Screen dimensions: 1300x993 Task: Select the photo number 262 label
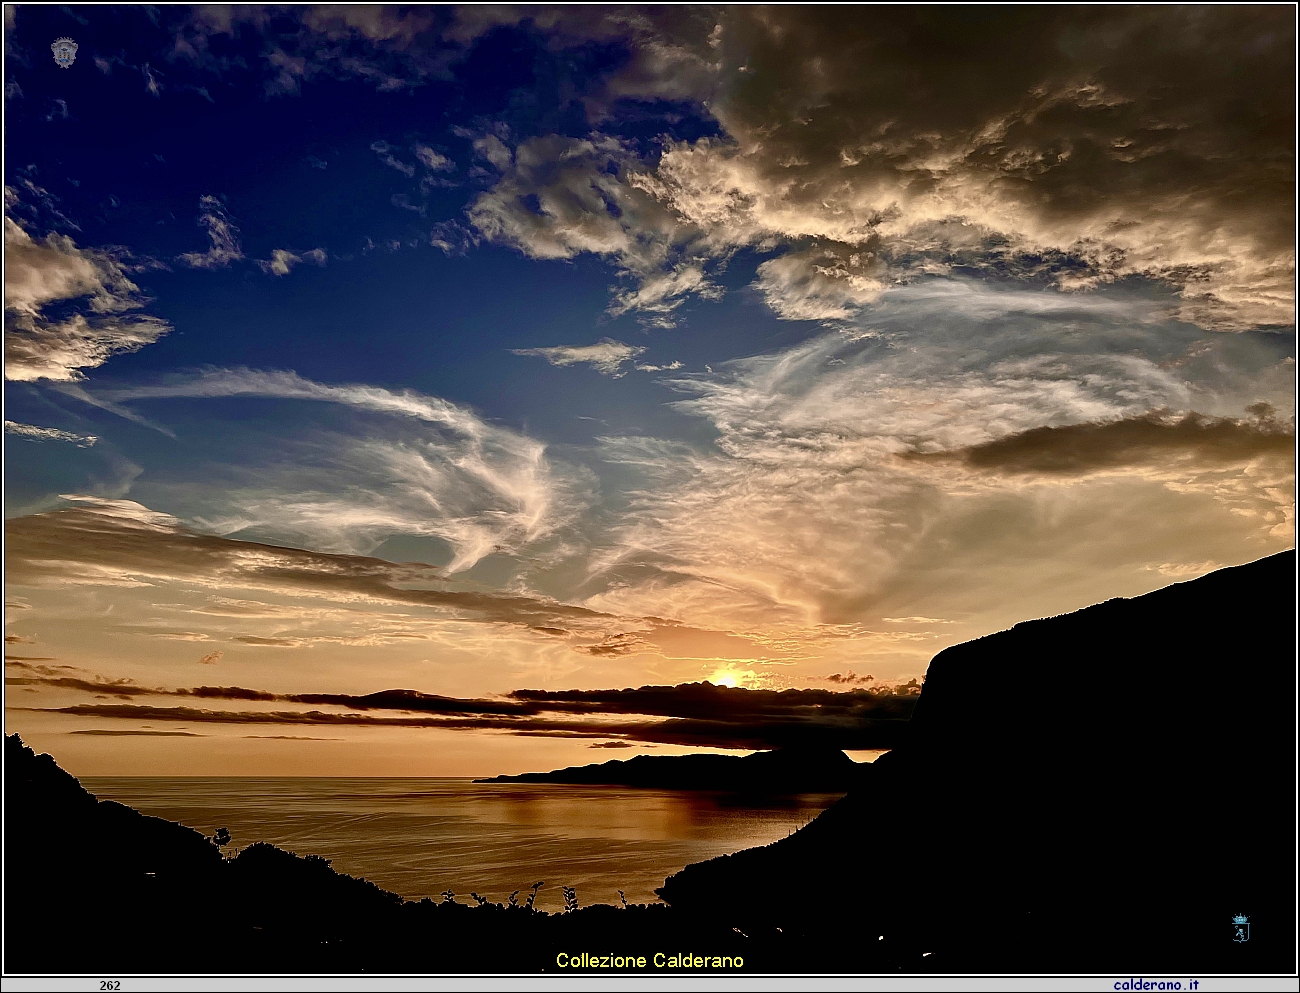[110, 985]
